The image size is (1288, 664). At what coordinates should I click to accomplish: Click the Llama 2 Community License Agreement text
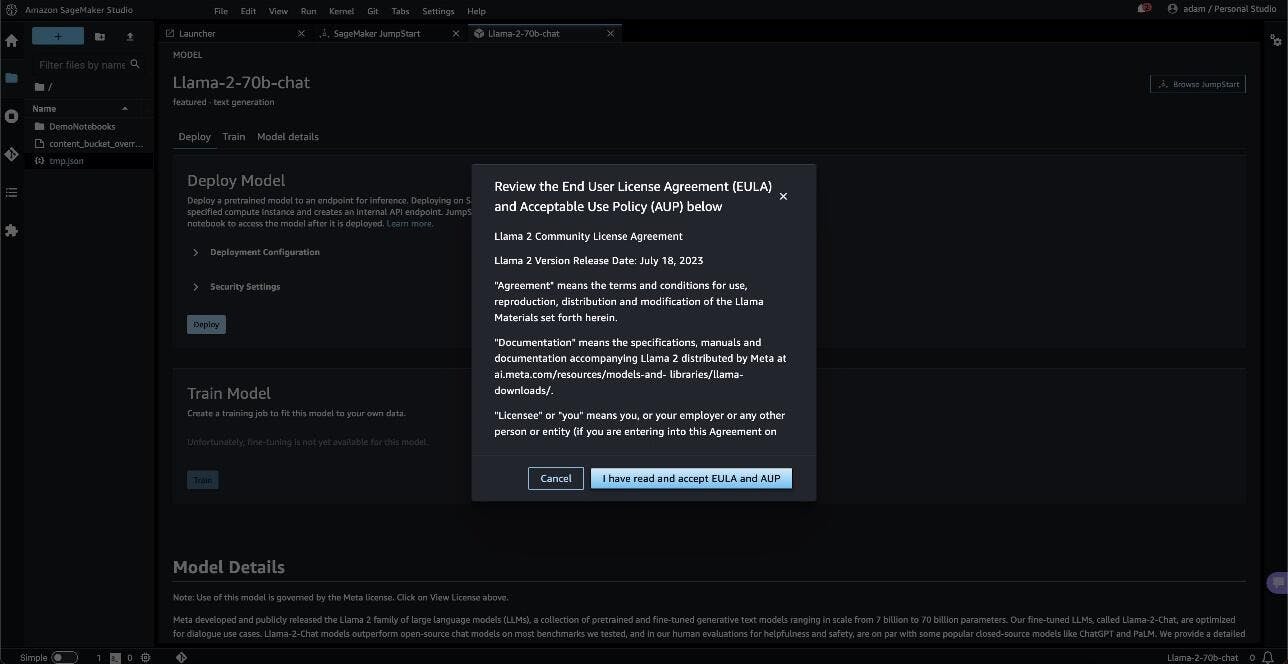(588, 237)
